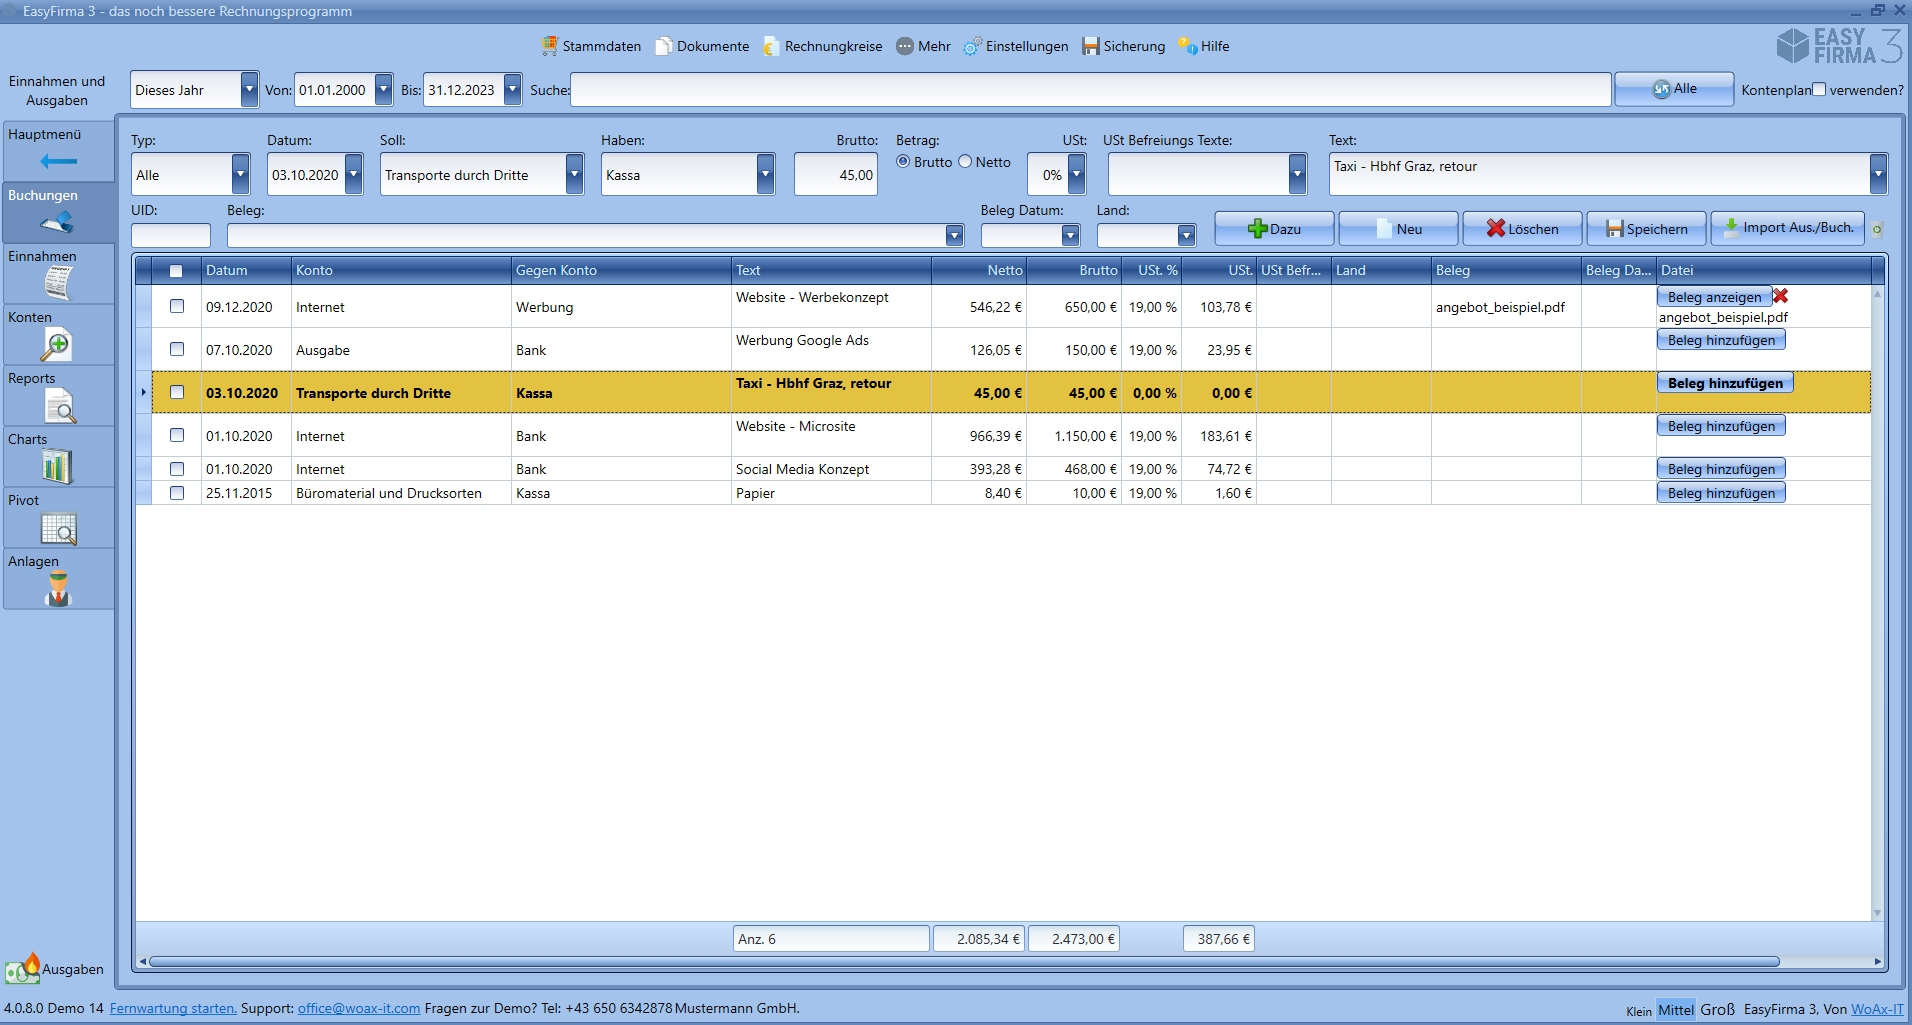Toggle the select-all checkbox in table header

click(176, 271)
